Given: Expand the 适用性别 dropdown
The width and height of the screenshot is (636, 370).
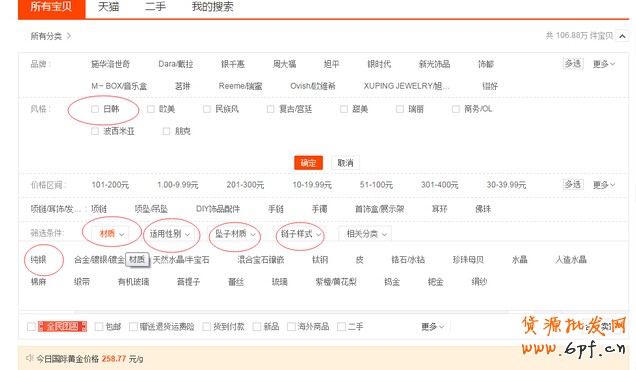Looking at the screenshot, I should click(169, 234).
